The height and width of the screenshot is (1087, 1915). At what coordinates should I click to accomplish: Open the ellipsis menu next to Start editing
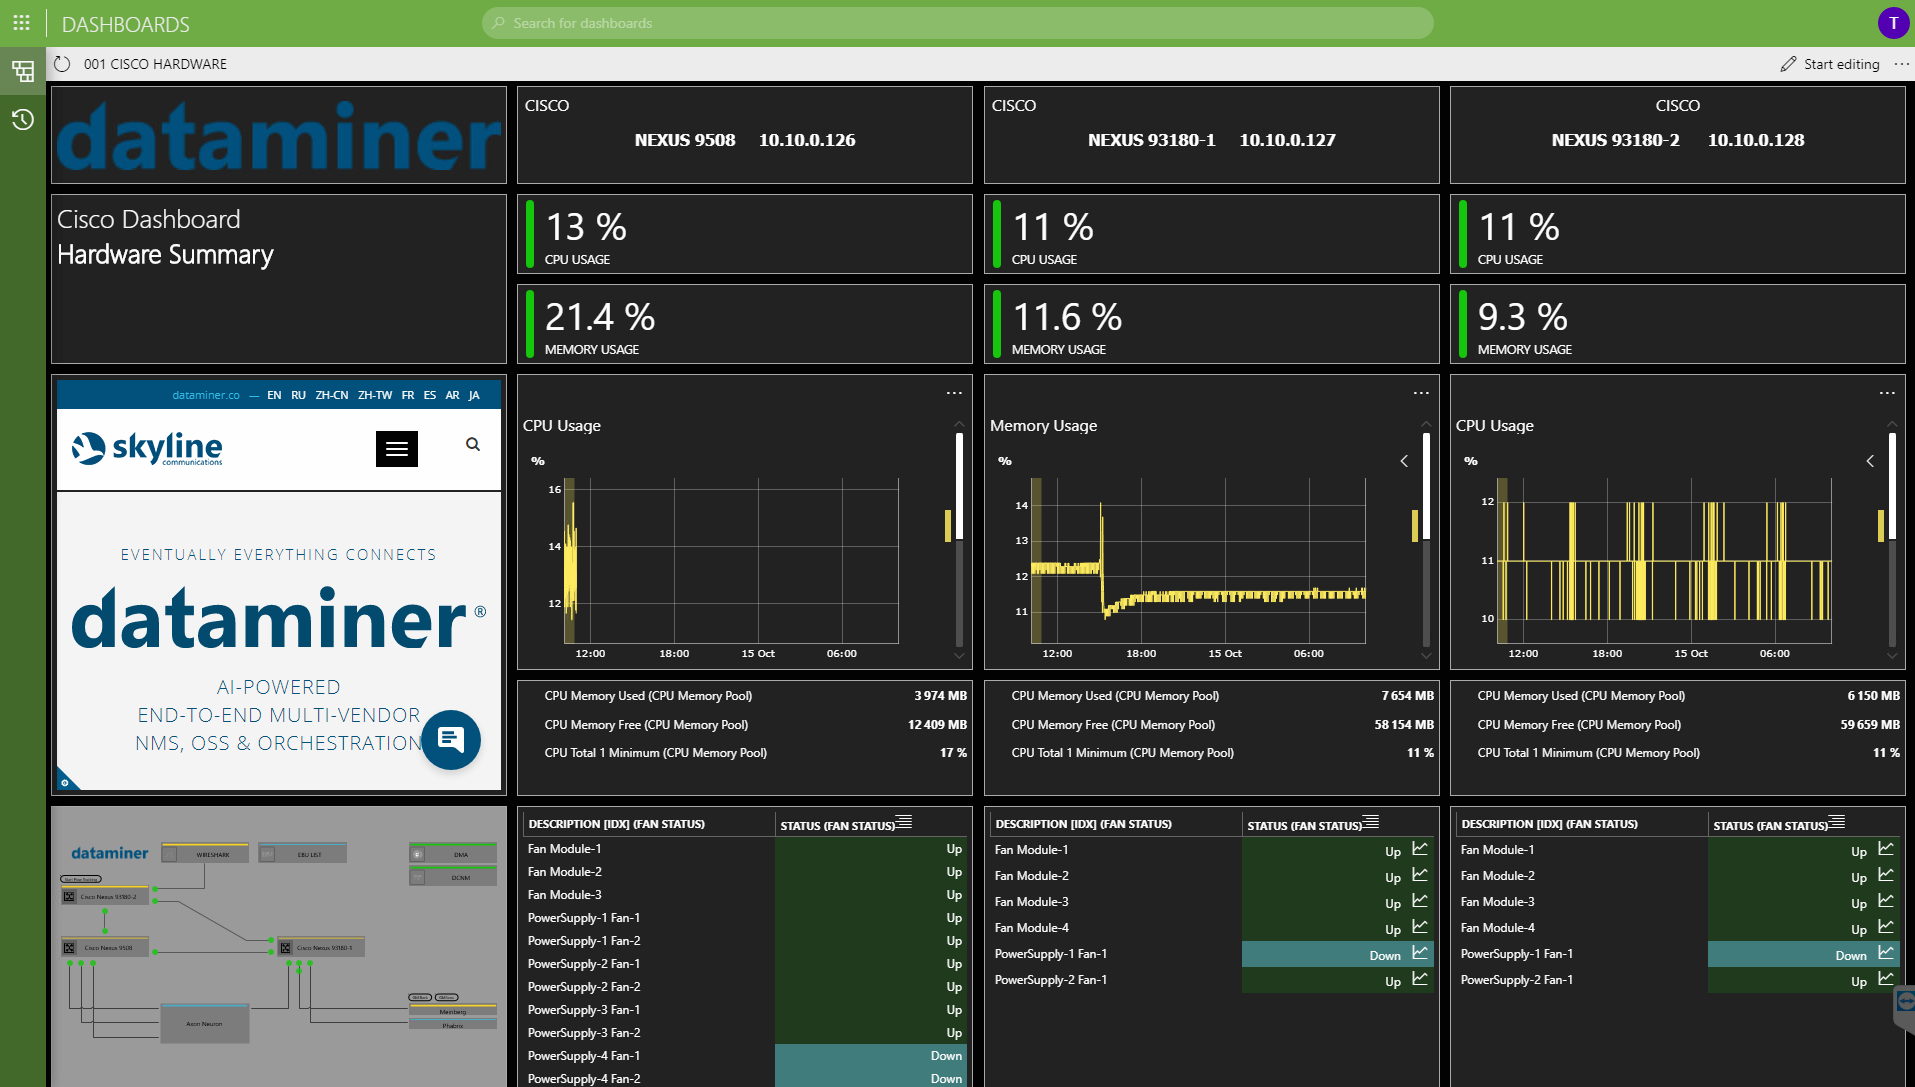(x=1902, y=63)
